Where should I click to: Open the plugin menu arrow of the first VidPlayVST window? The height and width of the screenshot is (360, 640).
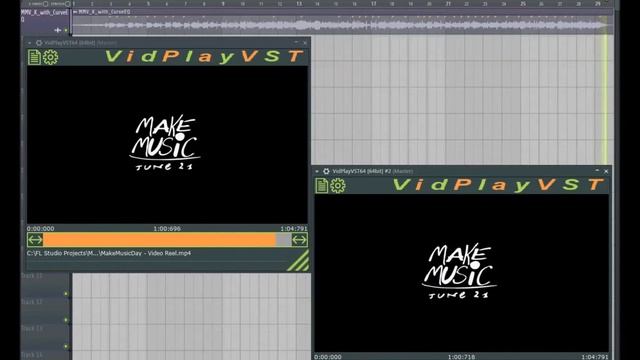30,43
